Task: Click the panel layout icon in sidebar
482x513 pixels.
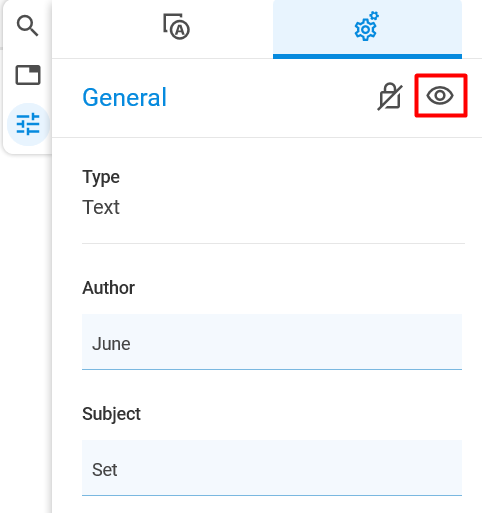Action: 28,75
